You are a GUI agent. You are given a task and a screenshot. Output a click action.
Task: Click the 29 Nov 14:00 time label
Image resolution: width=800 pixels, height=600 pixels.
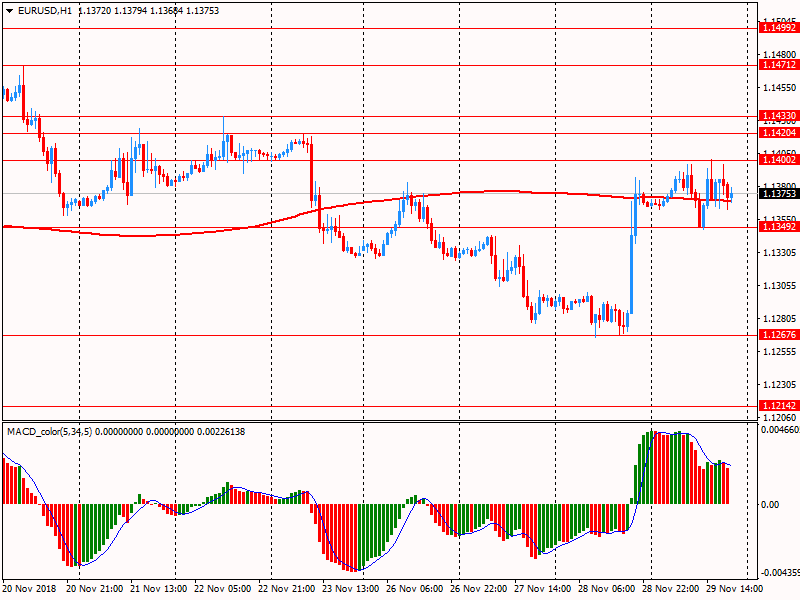coord(735,588)
